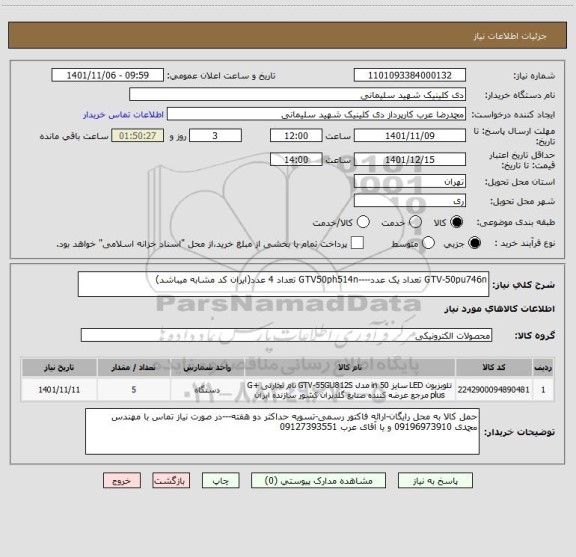576x557 pixels.
Task: Open مشاهده مدارک پیوستی (0) button
Action: [x=318, y=481]
